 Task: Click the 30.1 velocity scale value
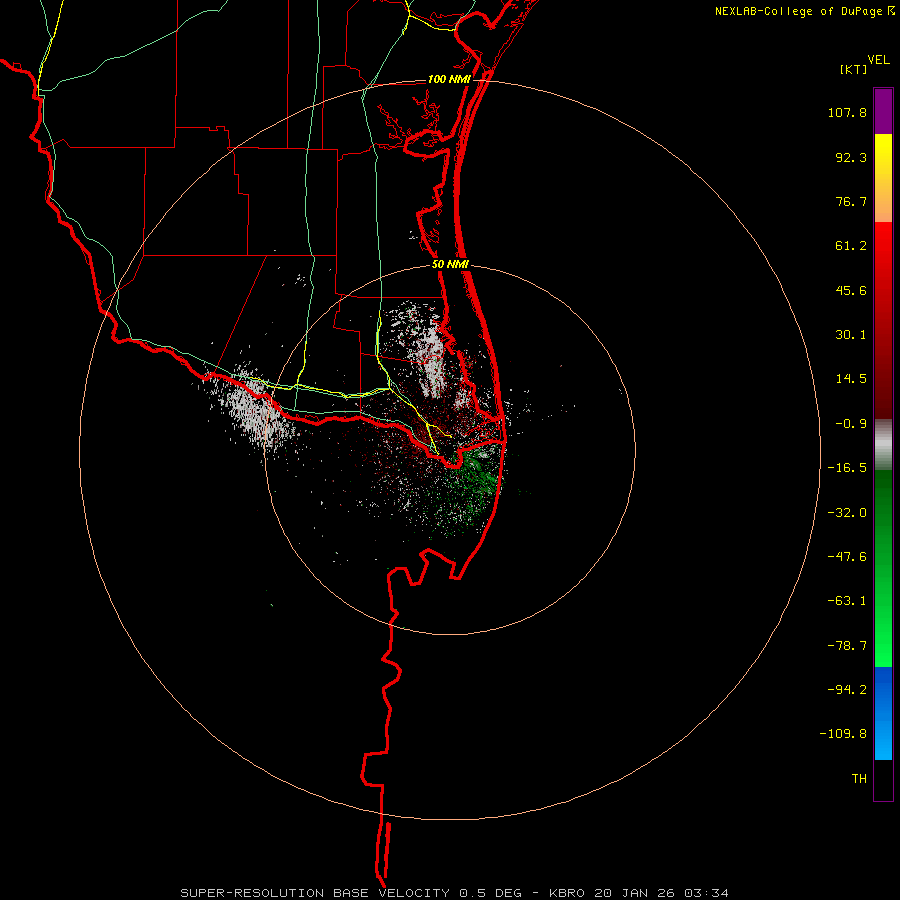851,335
